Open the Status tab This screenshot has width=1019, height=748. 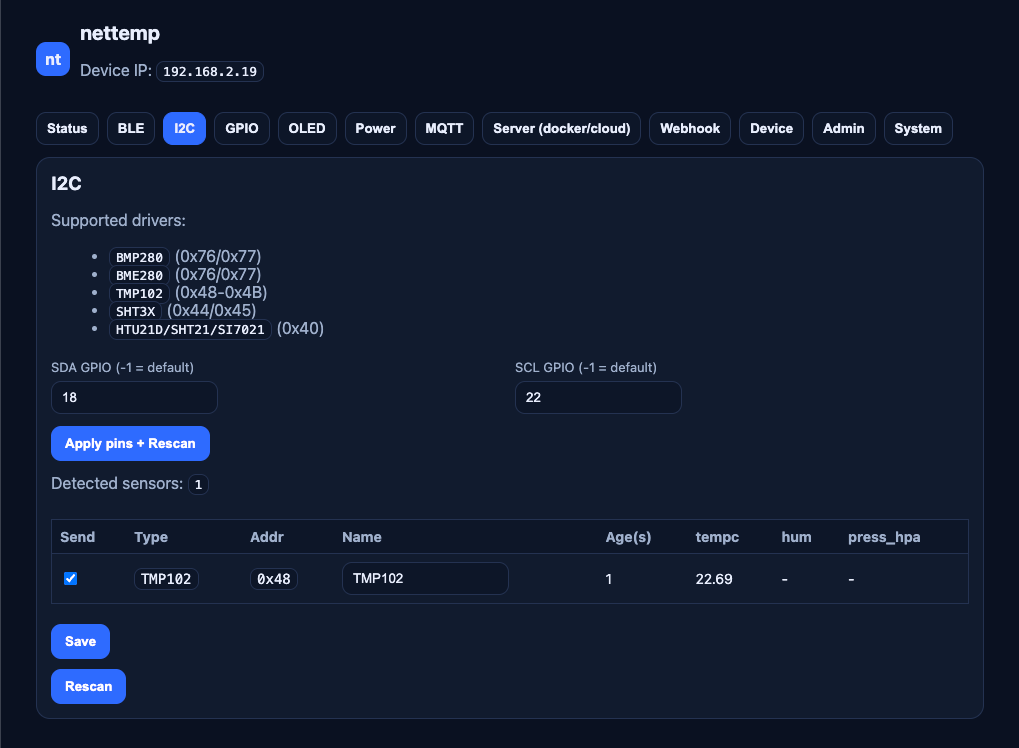[x=67, y=129]
